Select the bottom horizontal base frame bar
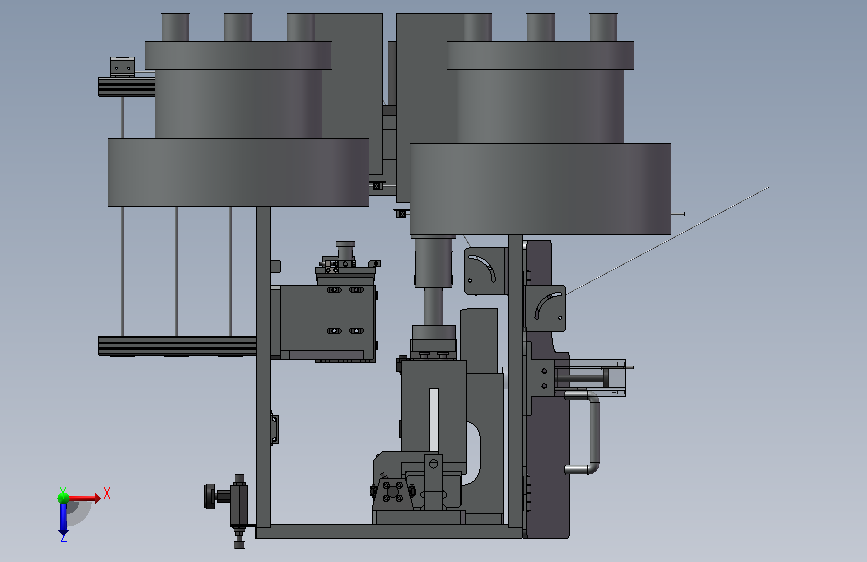Viewport: 867px width, 562px height. click(389, 532)
